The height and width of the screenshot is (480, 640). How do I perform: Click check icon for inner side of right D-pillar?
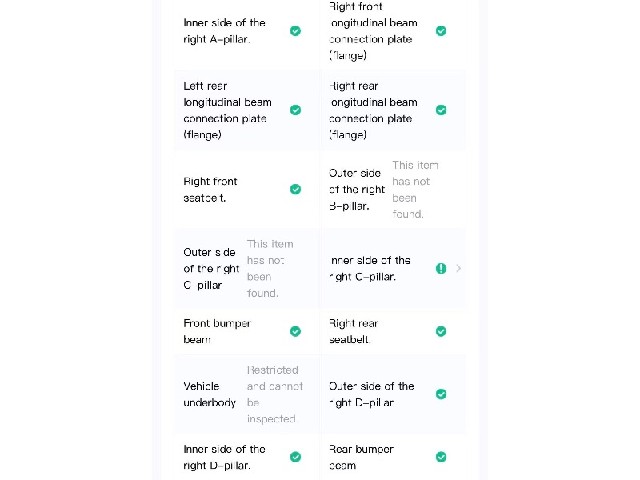point(296,457)
